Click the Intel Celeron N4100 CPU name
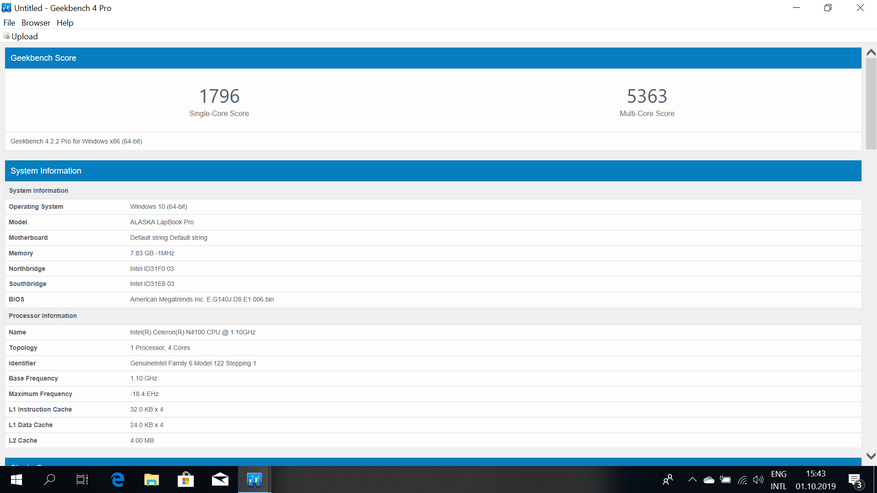 [x=193, y=332]
